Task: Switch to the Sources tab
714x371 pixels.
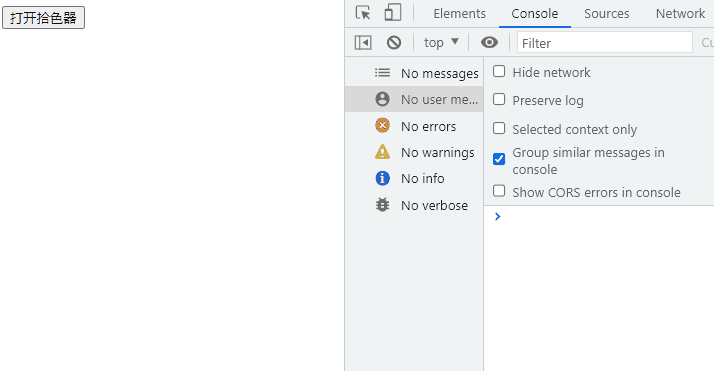Action: [x=607, y=14]
